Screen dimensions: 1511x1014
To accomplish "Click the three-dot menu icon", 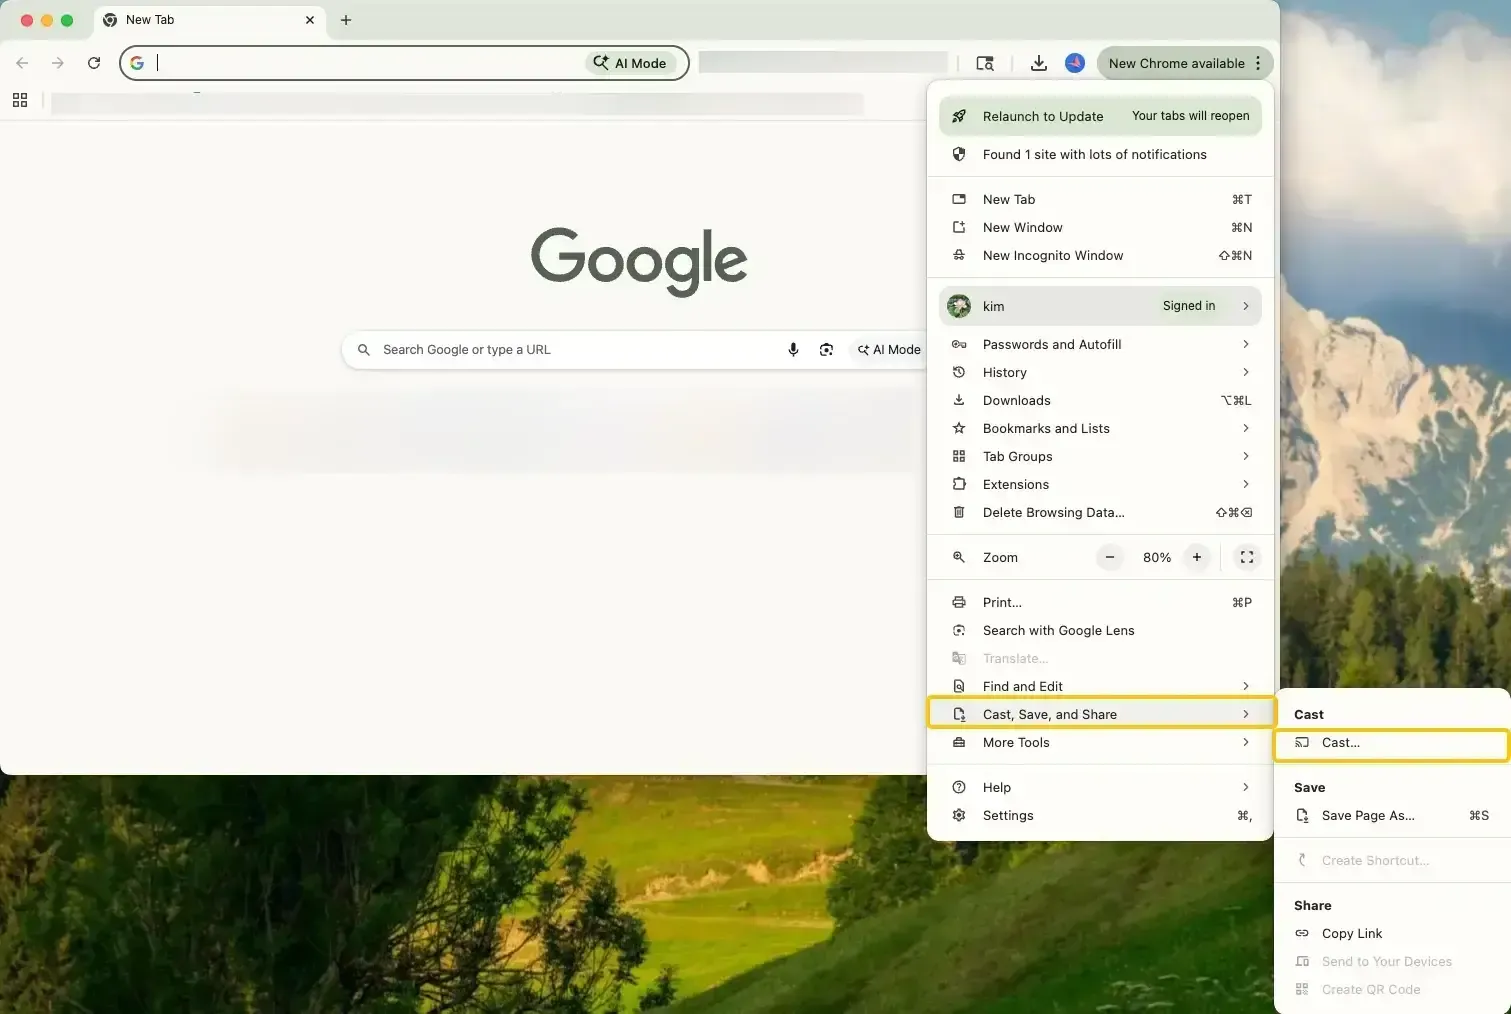I will (1258, 63).
